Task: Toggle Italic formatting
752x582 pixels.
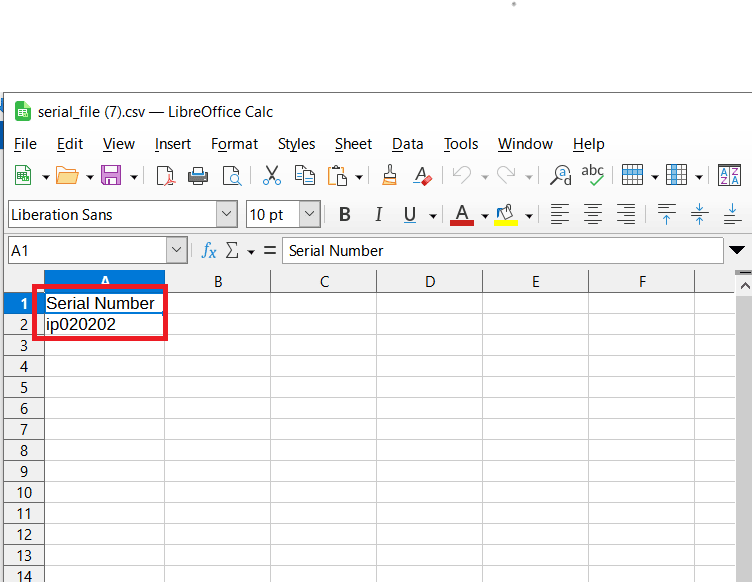Action: [x=378, y=214]
